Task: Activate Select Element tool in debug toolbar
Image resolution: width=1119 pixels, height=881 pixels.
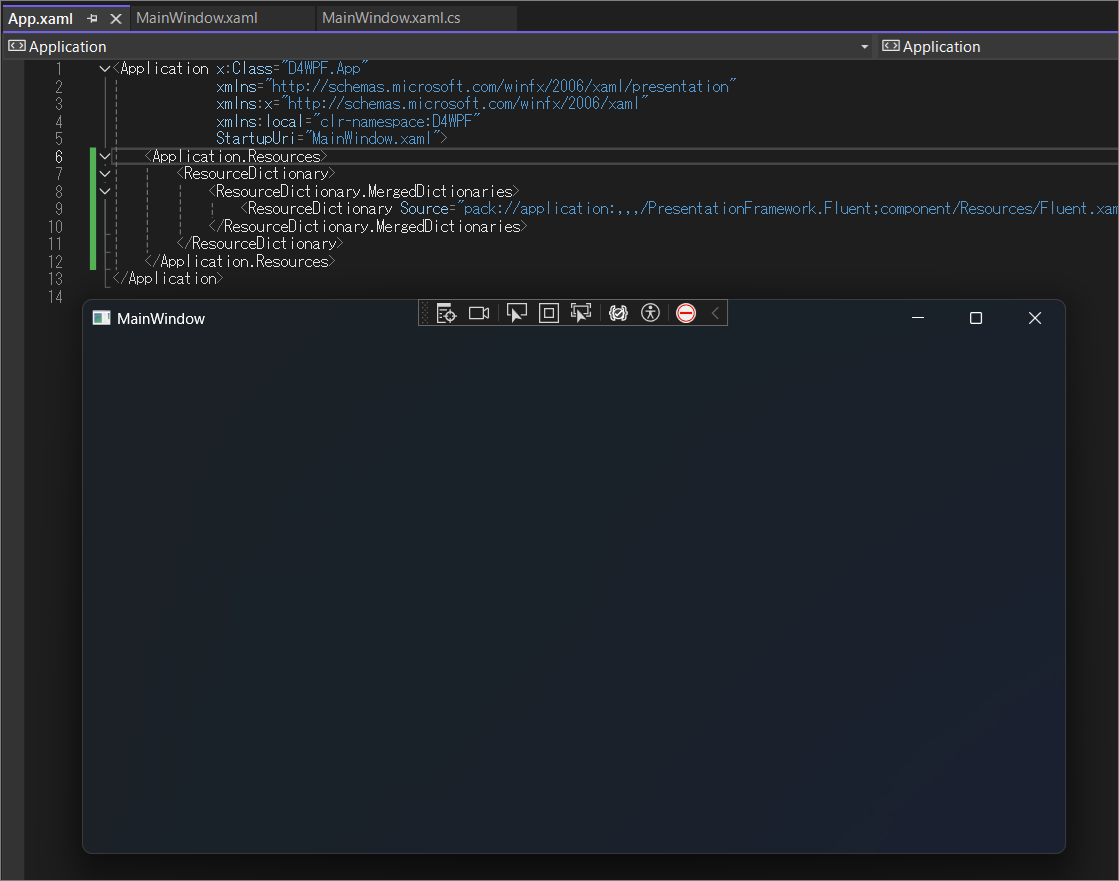Action: (516, 313)
